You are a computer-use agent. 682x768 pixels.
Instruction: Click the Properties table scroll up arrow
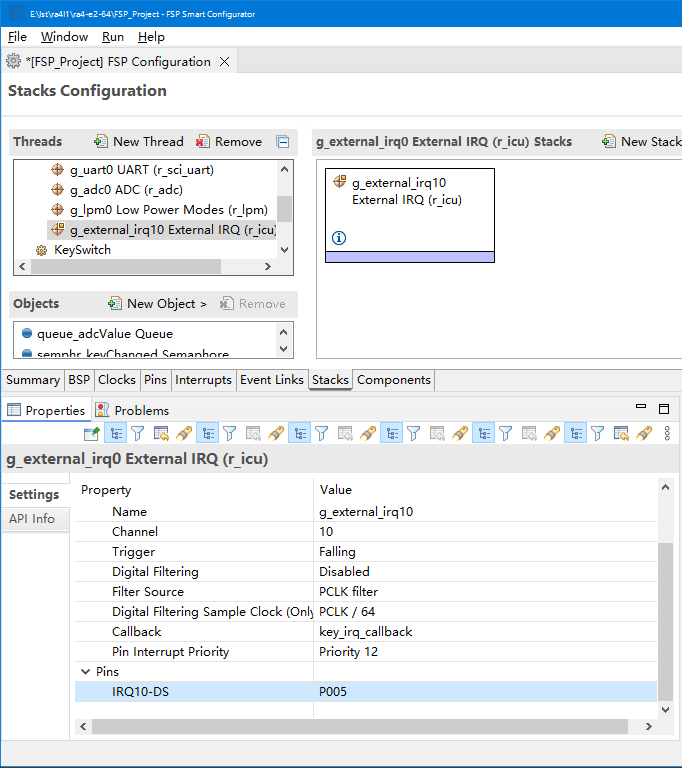(665, 487)
